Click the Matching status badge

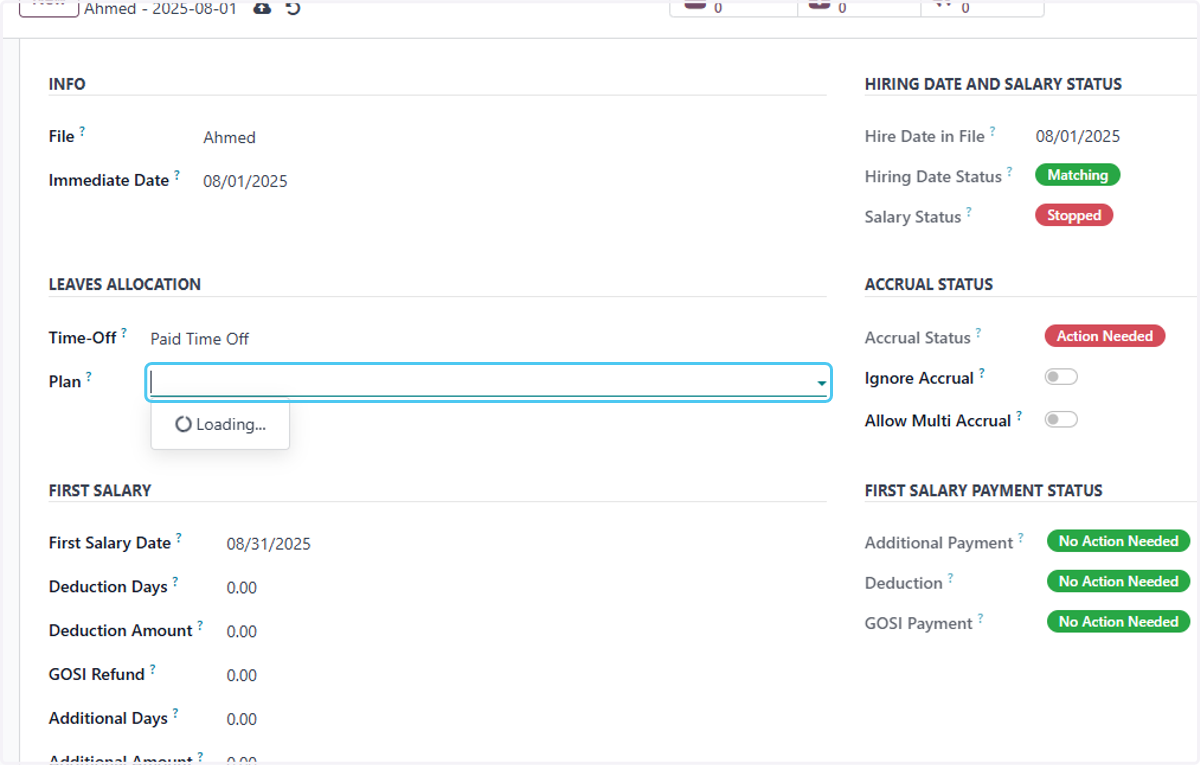coord(1078,175)
